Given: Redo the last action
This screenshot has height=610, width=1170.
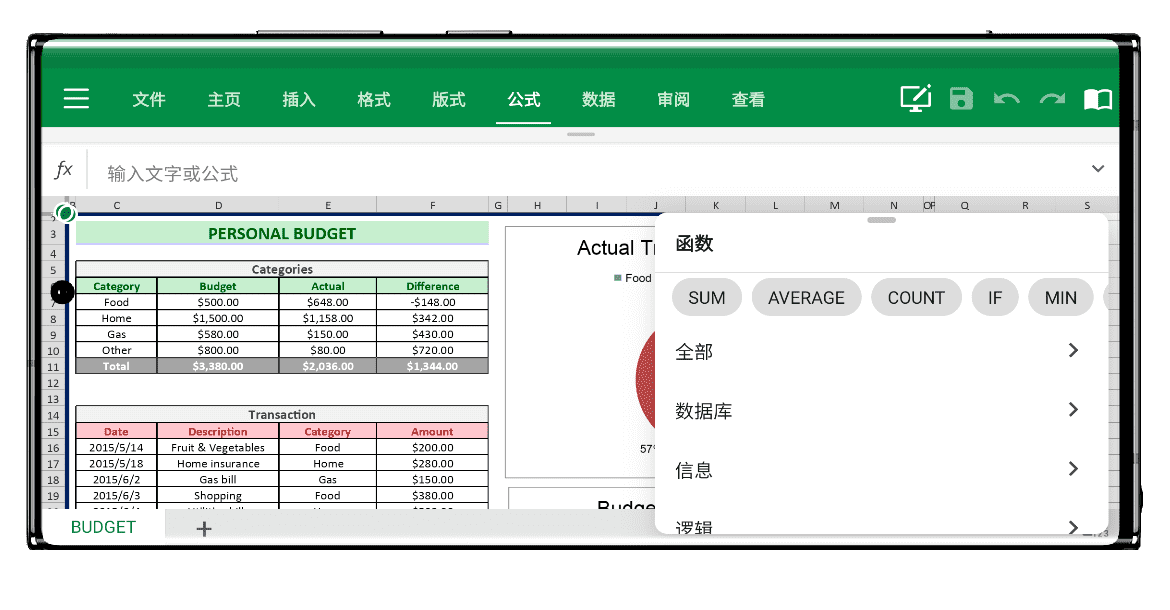Looking at the screenshot, I should (1052, 98).
